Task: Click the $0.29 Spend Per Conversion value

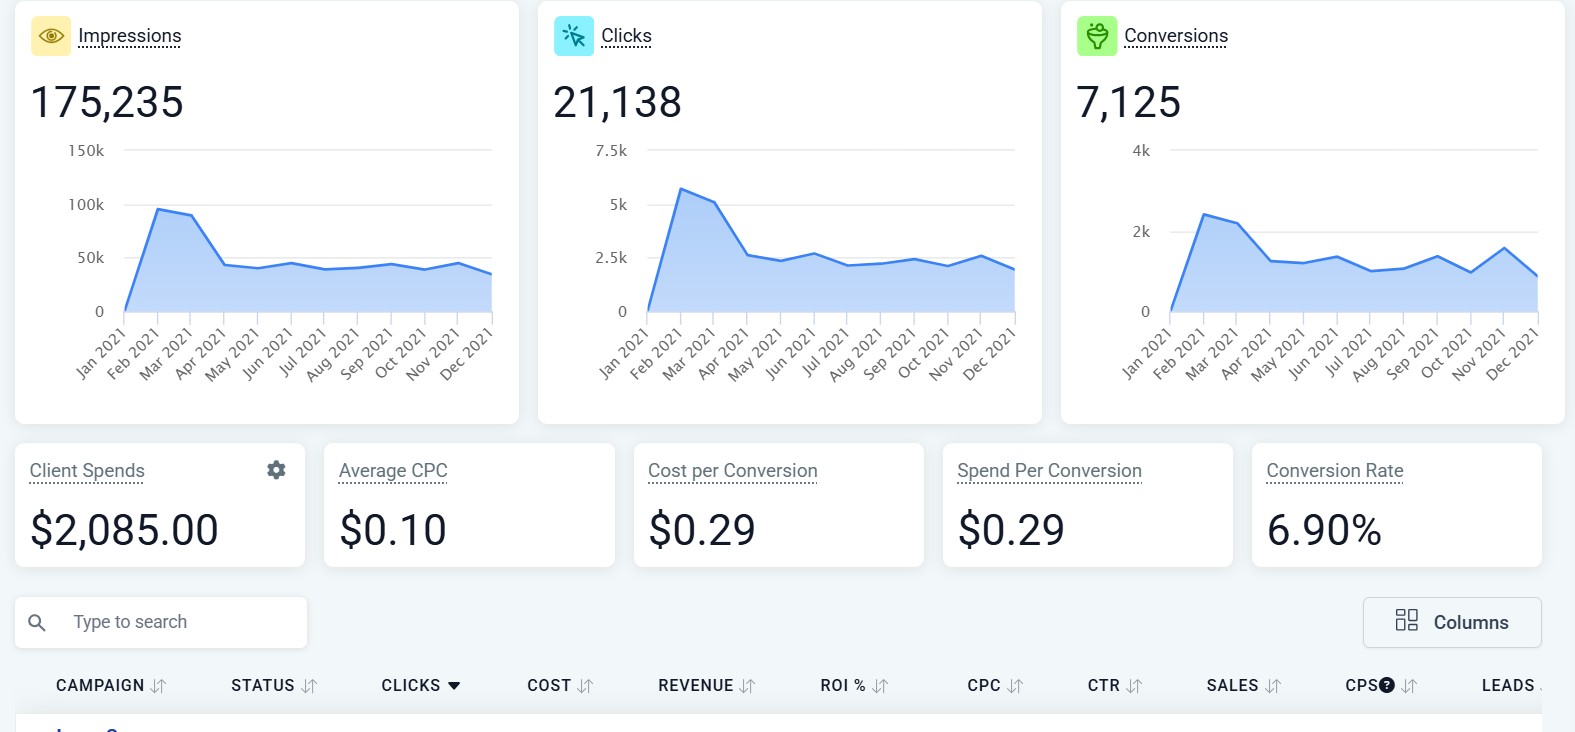Action: pyautogui.click(x=1011, y=530)
